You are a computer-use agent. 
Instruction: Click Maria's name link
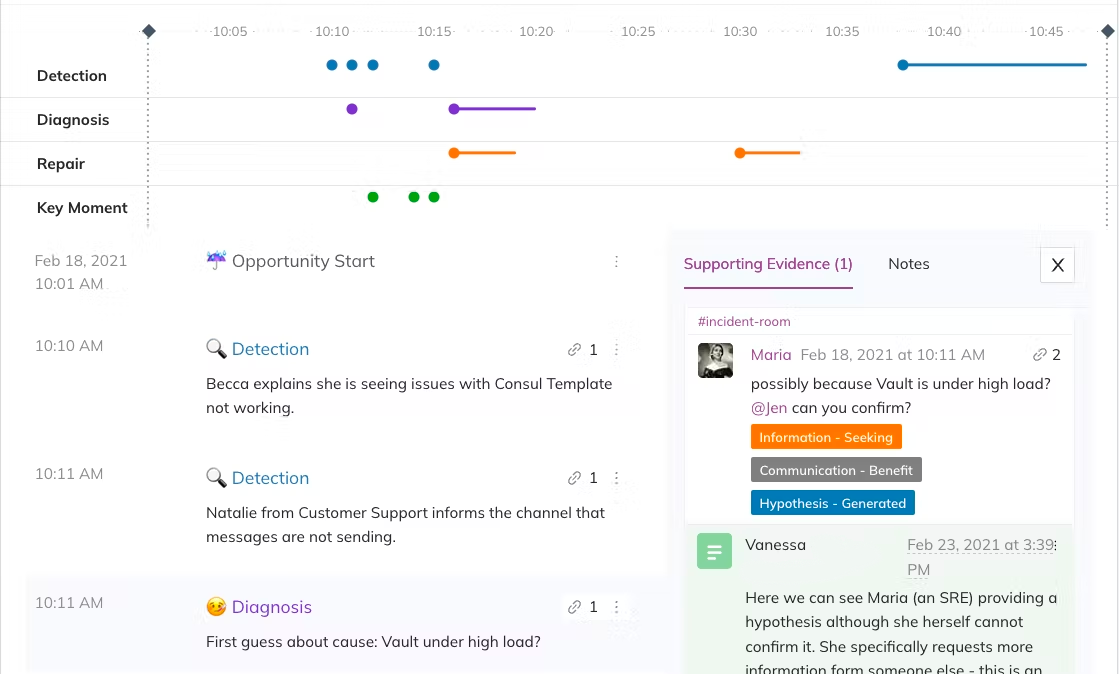click(x=771, y=355)
